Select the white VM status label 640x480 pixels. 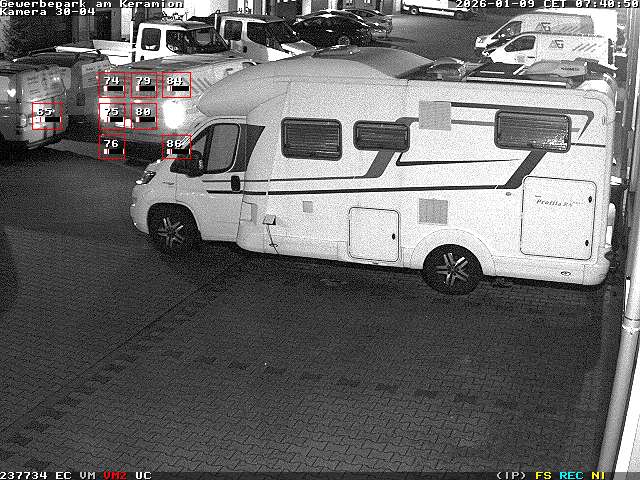click(88, 475)
